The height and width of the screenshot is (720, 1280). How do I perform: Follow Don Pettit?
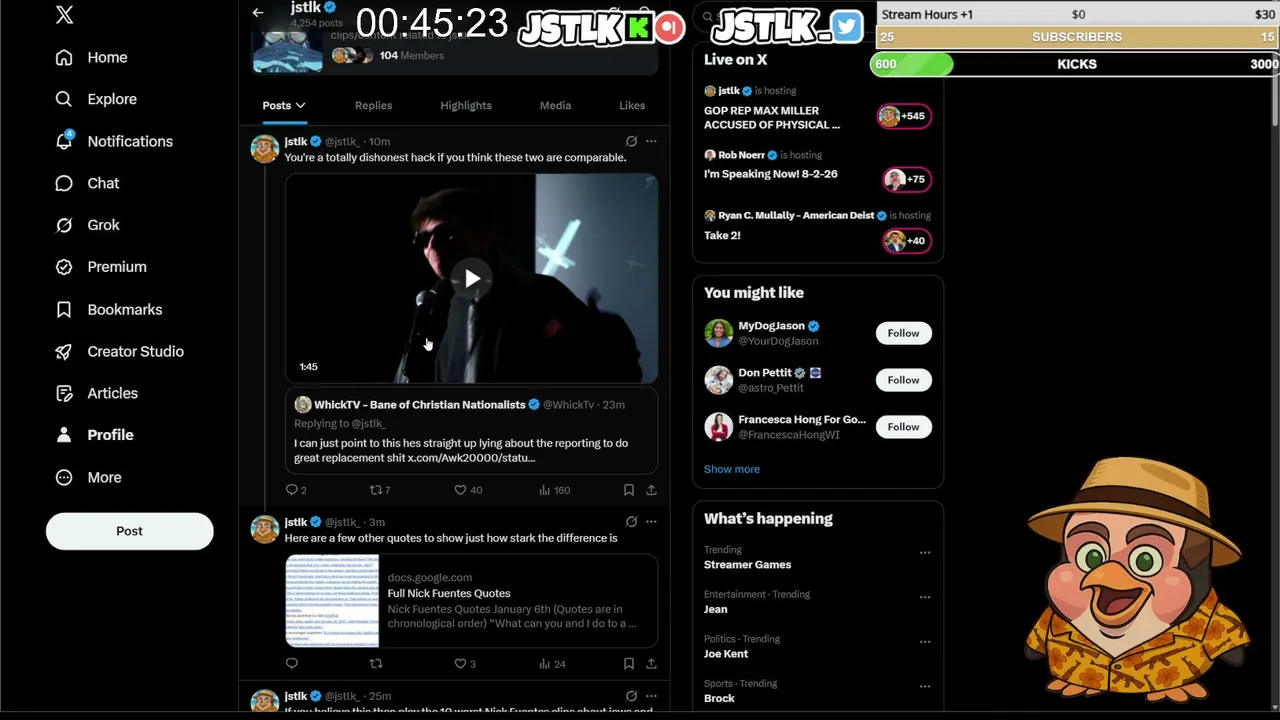coord(903,380)
